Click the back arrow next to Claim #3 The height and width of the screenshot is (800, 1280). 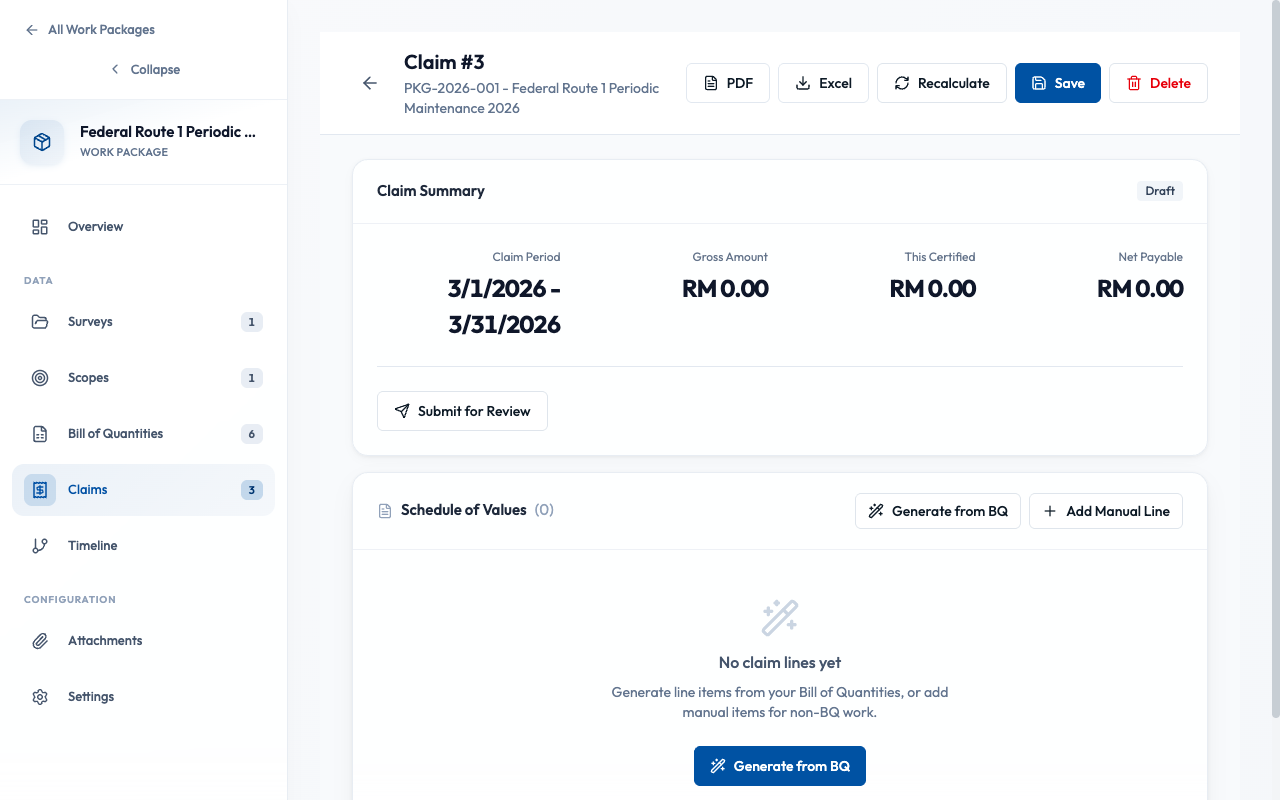tap(370, 83)
